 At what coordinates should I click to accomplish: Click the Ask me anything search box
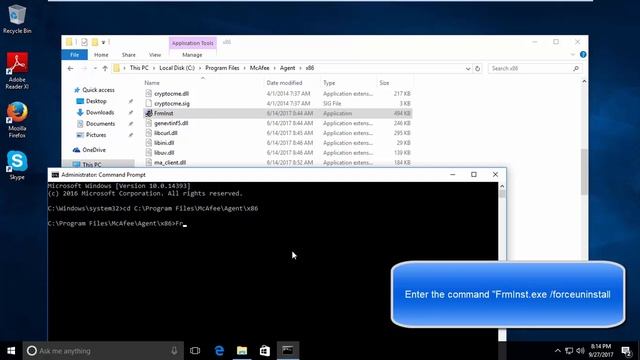coord(103,351)
